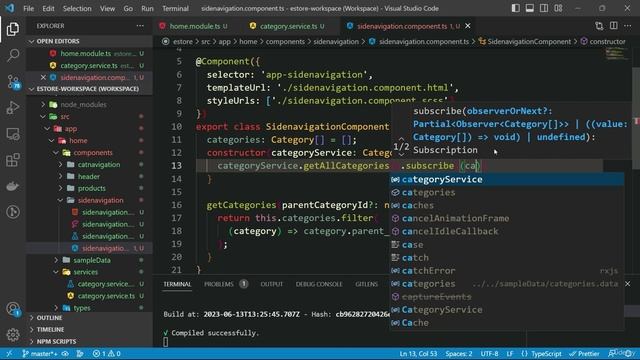
Task: Split the editor to the right
Action: pos(613,26)
